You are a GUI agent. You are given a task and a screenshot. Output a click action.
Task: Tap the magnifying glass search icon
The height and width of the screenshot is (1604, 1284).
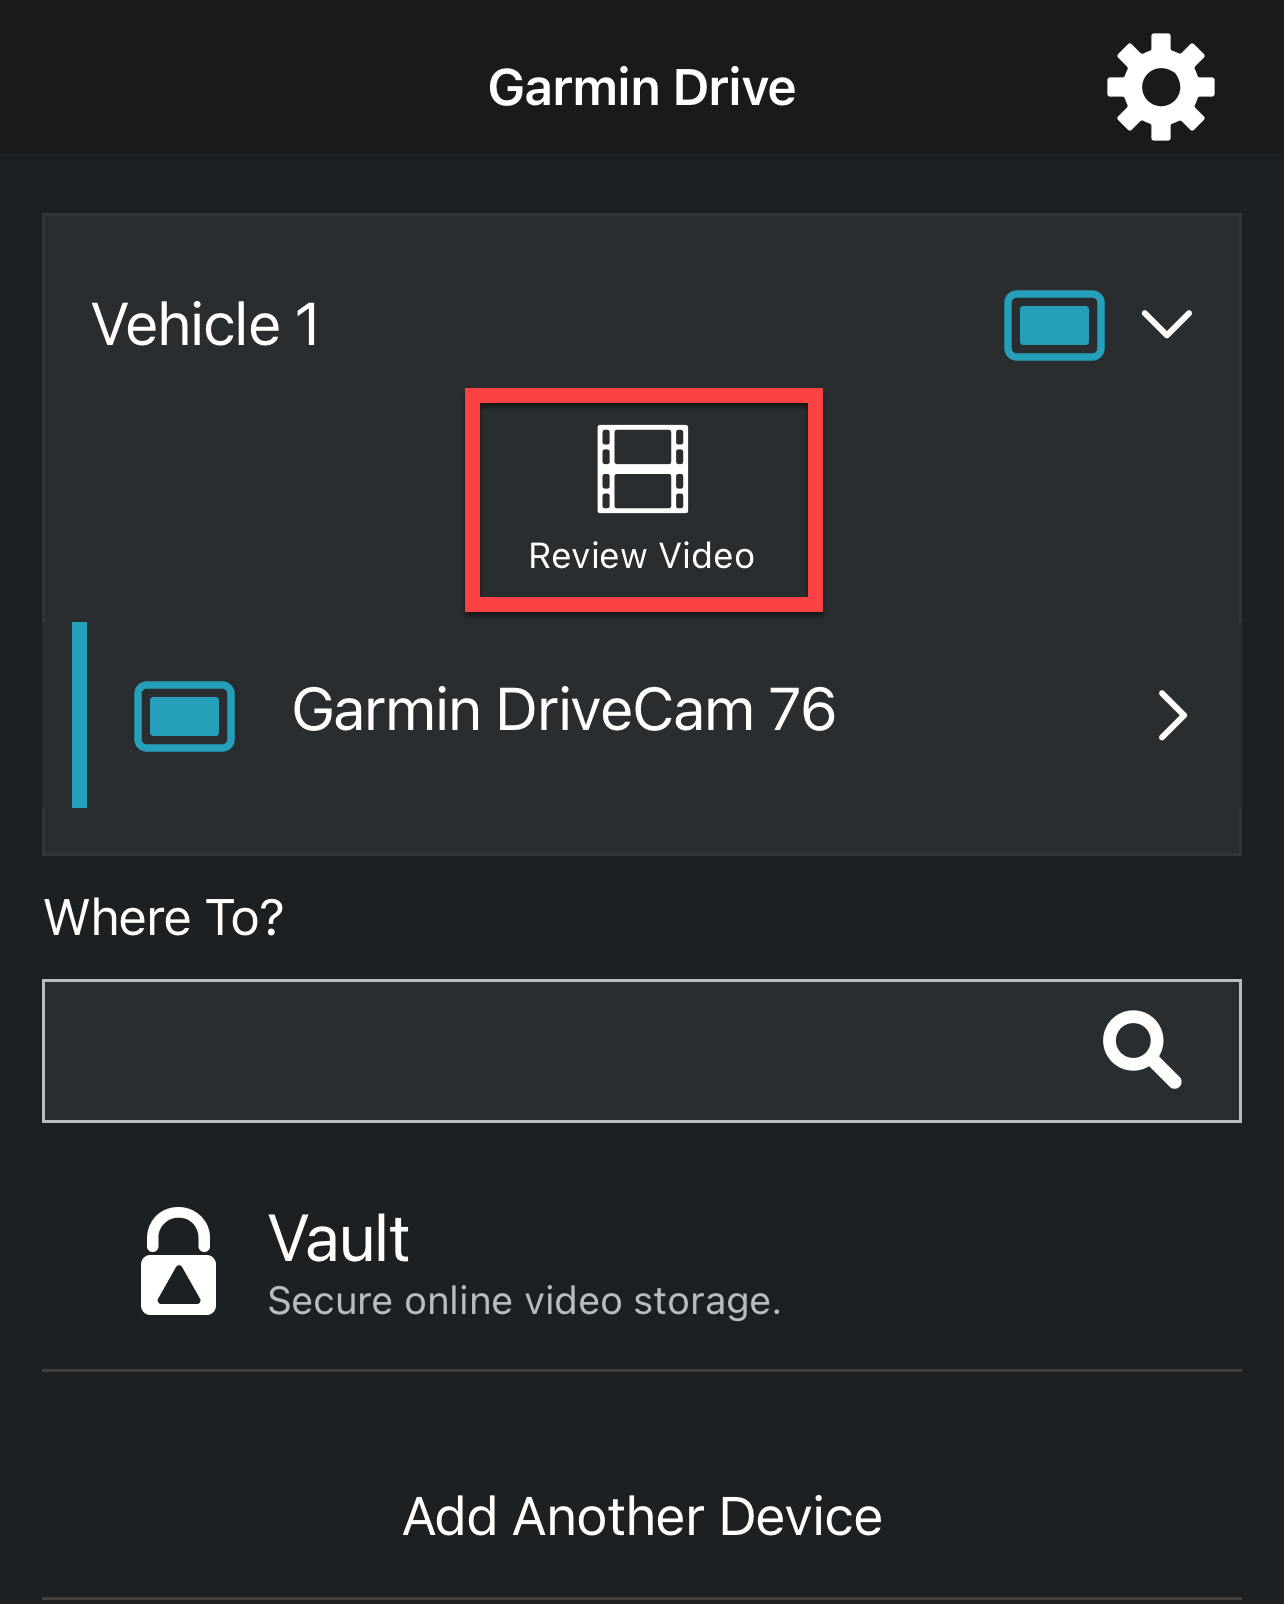[x=1142, y=1050]
